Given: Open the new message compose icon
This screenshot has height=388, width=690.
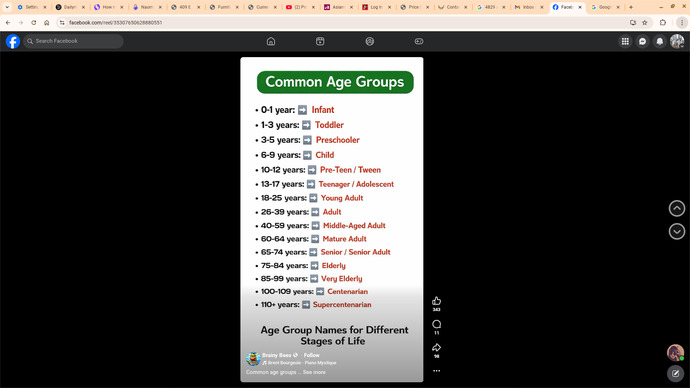Looking at the screenshot, I should pos(675,373).
